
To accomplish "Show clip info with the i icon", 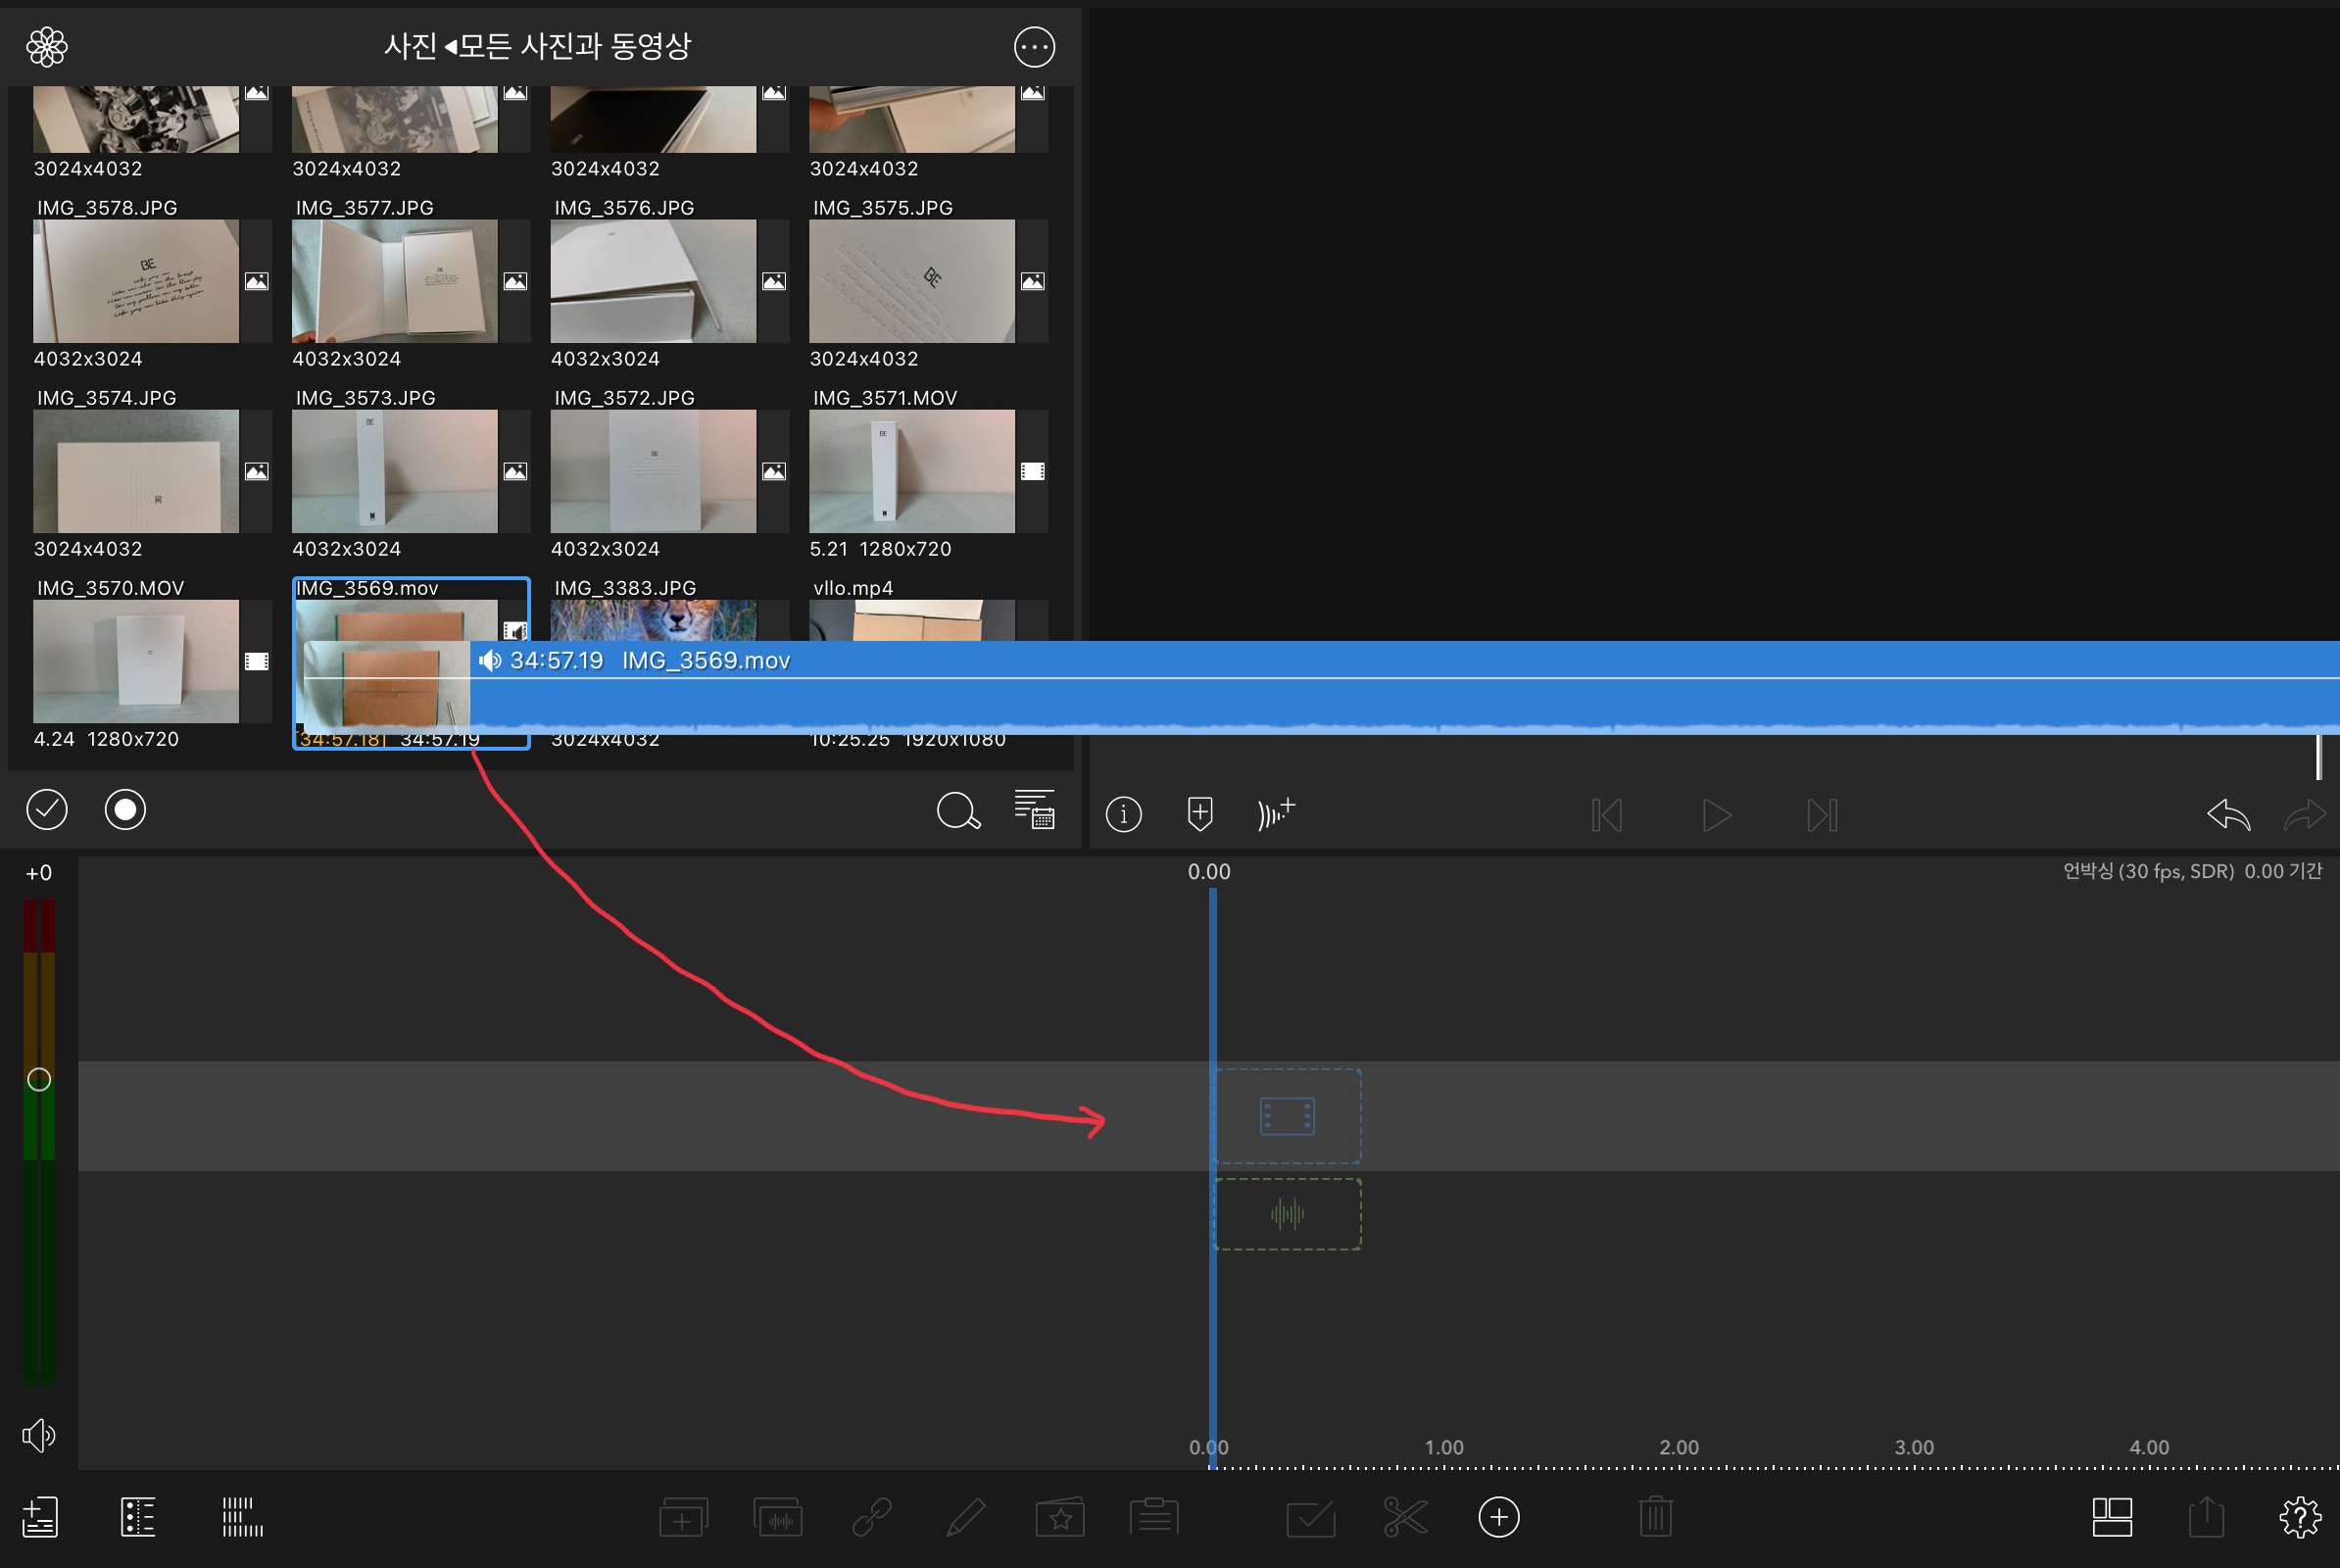I will [x=1123, y=815].
